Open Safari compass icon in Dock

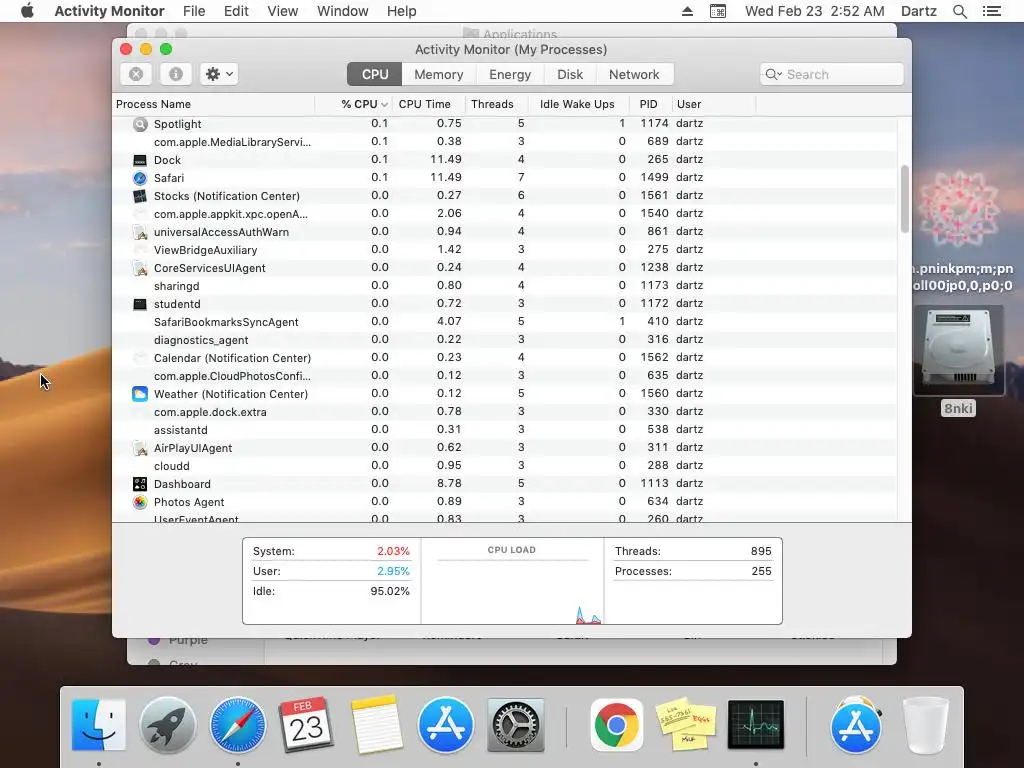238,725
